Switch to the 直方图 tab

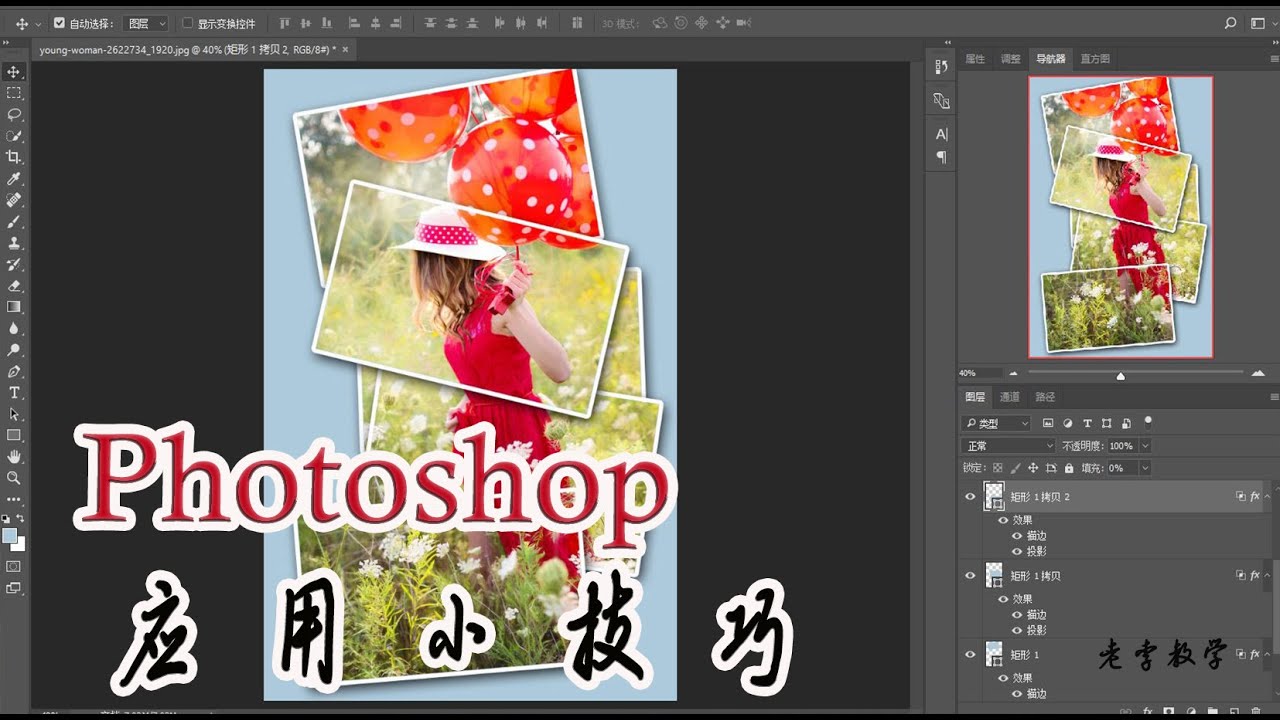1095,59
